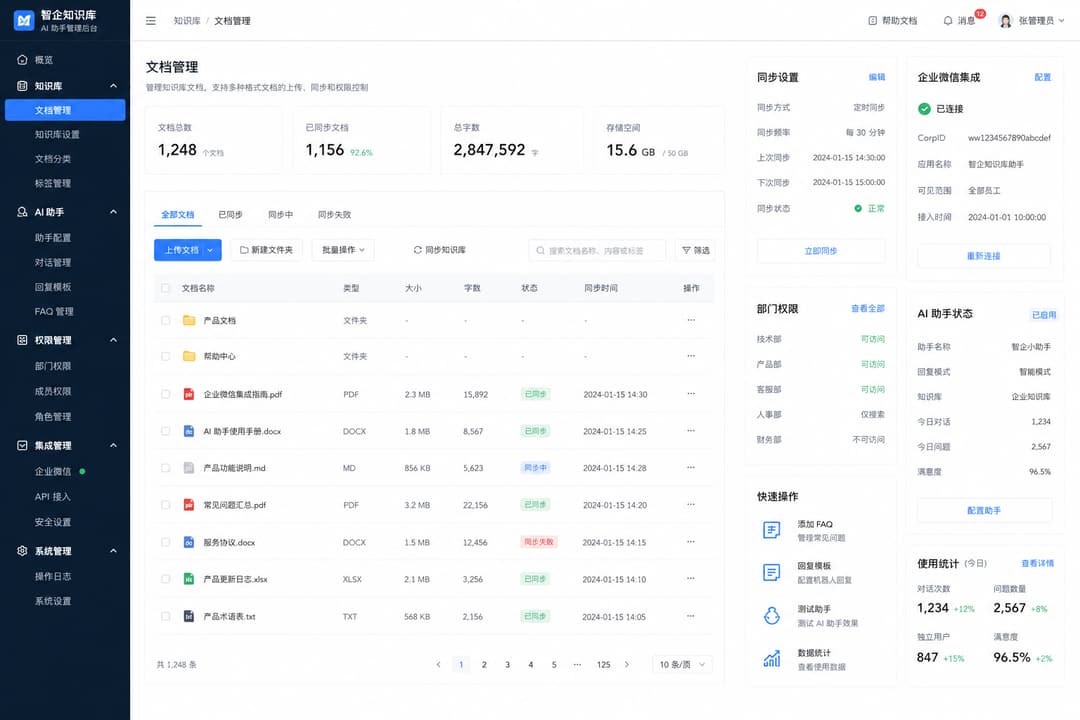Check the box for 产品文档 folder
1080x720 pixels.
pos(165,320)
